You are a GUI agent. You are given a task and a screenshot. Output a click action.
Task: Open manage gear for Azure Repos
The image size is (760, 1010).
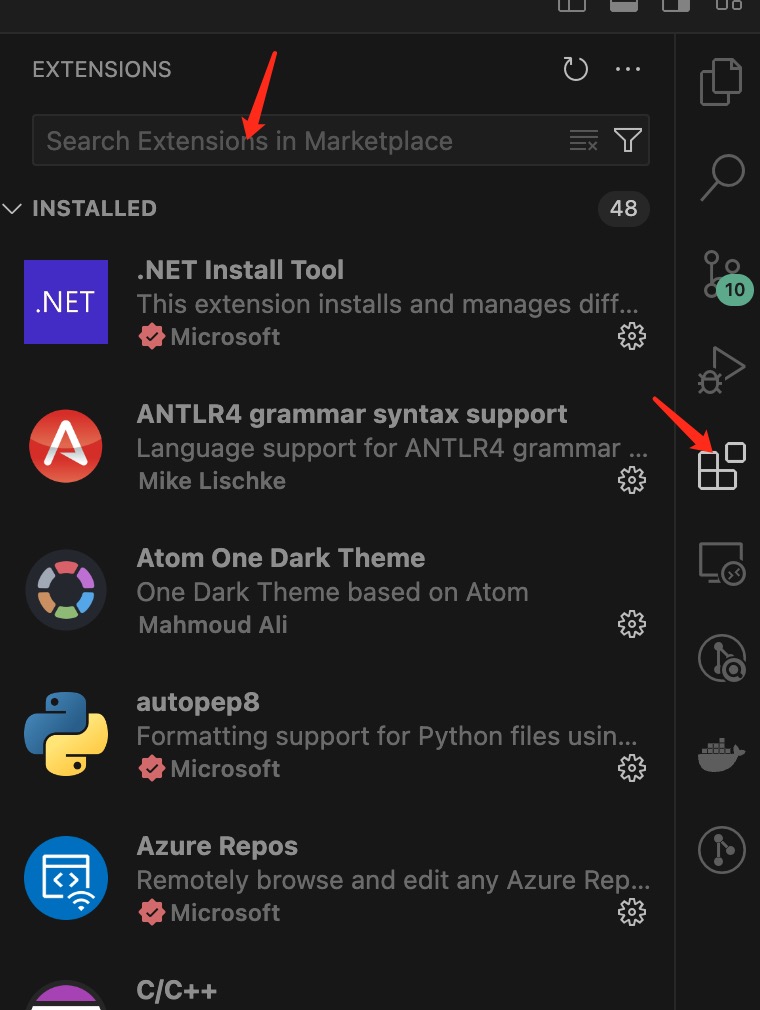(x=631, y=912)
